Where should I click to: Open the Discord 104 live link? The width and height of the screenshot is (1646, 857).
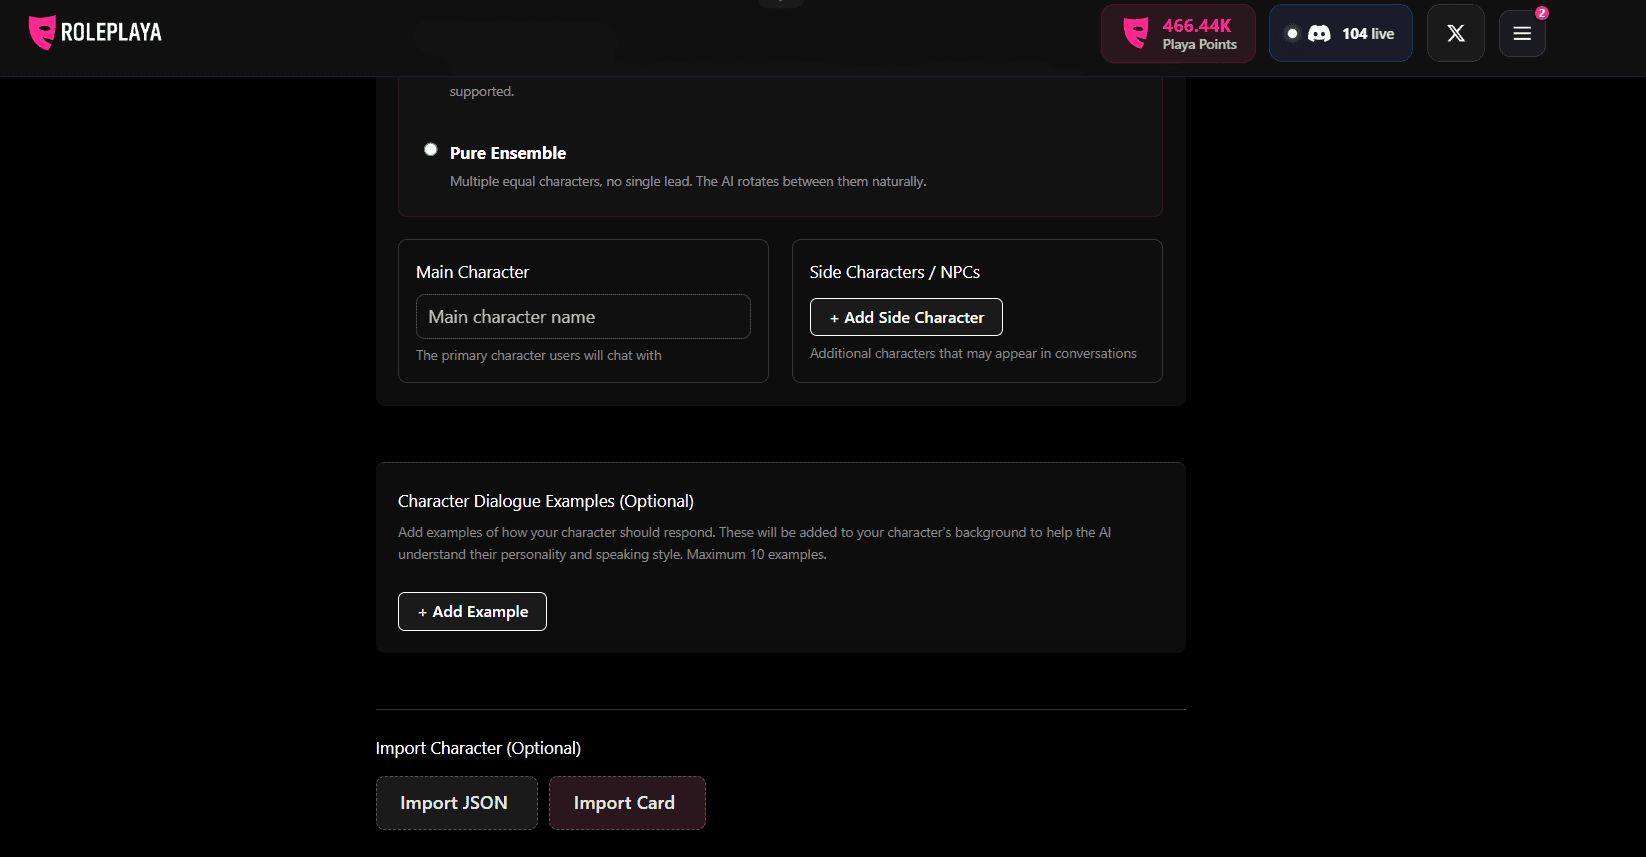(1340, 34)
